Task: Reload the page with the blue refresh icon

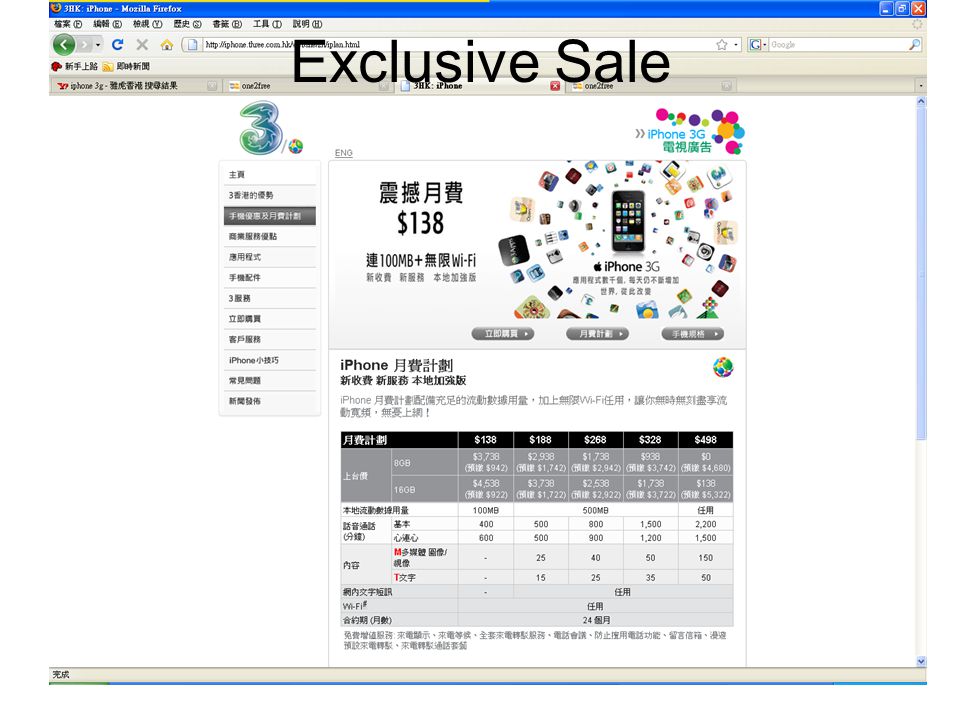Action: coord(118,45)
